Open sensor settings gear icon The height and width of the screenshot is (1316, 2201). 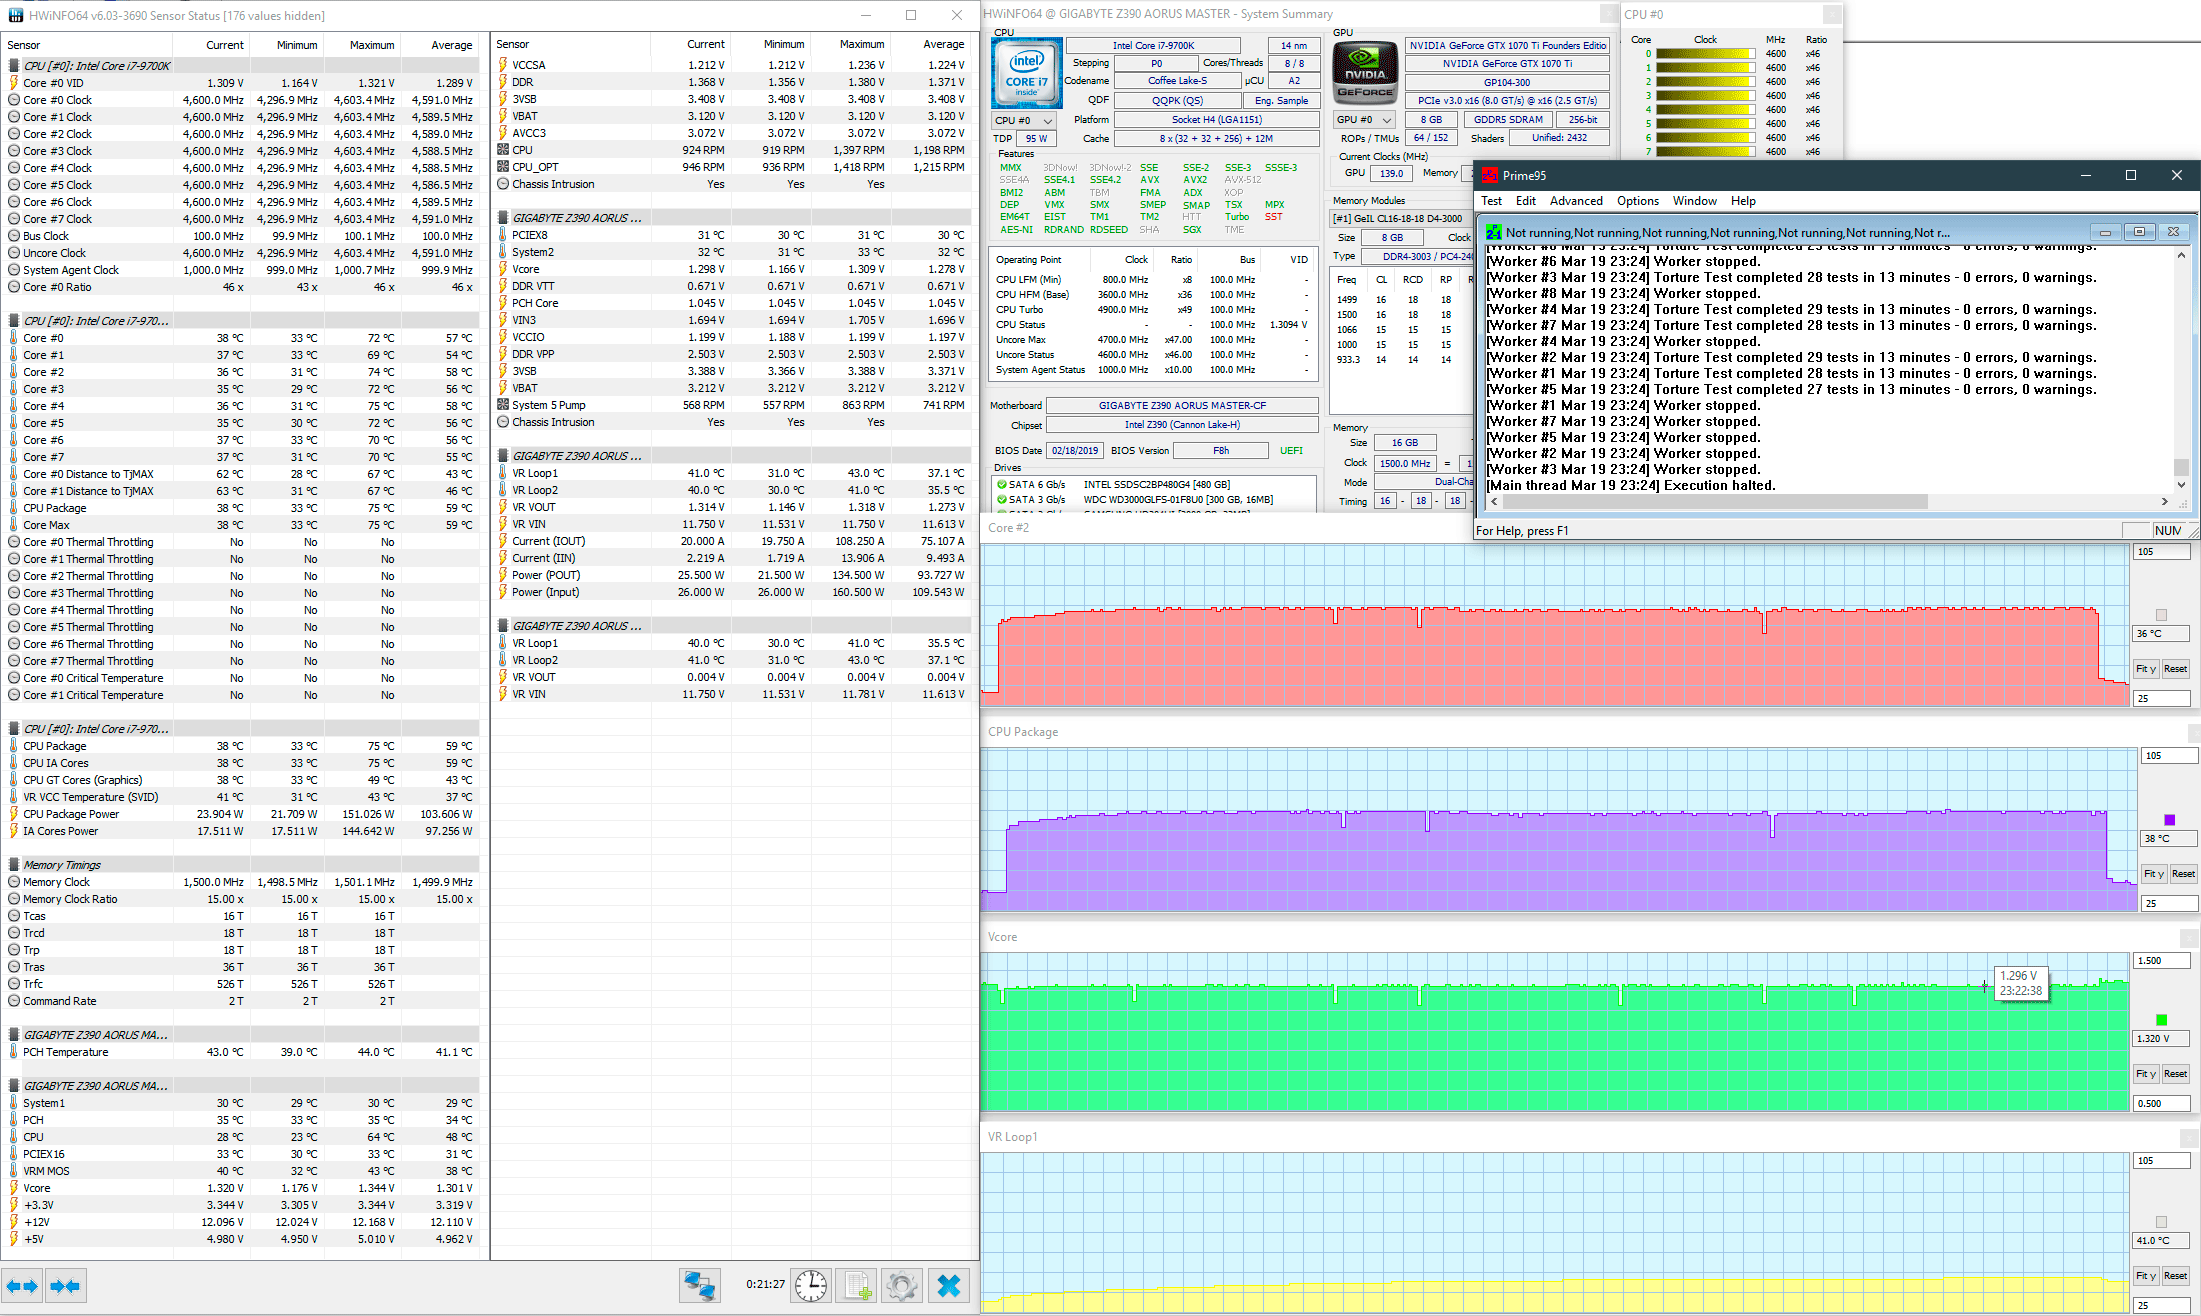pos(902,1285)
